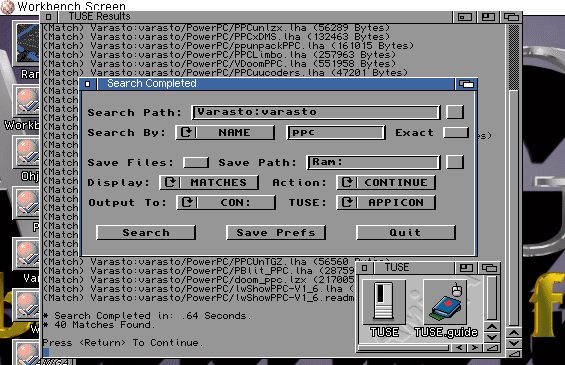Cycle the Output To CON: selector

coord(226,202)
